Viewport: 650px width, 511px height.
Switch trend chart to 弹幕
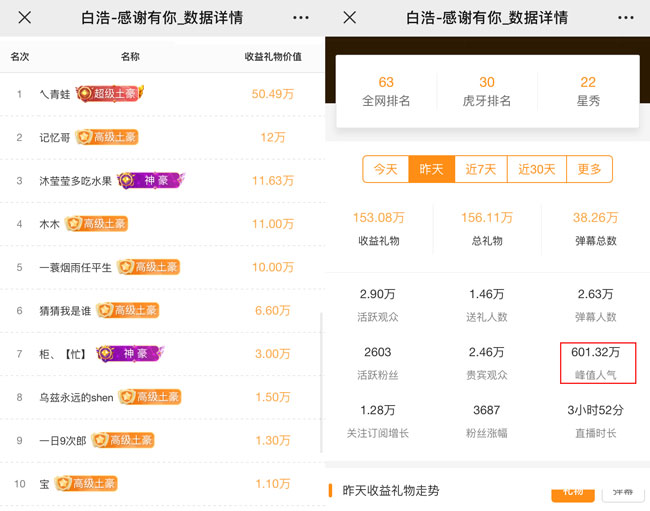[622, 492]
